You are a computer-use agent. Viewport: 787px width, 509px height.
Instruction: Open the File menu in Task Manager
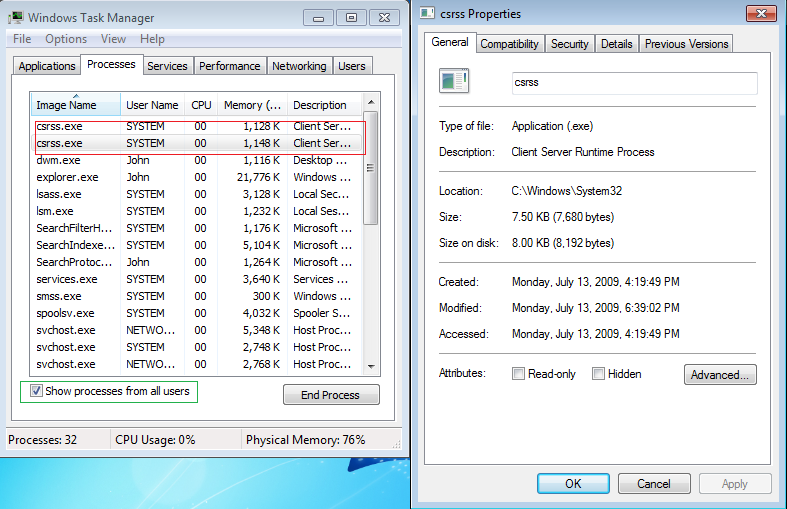(x=22, y=39)
